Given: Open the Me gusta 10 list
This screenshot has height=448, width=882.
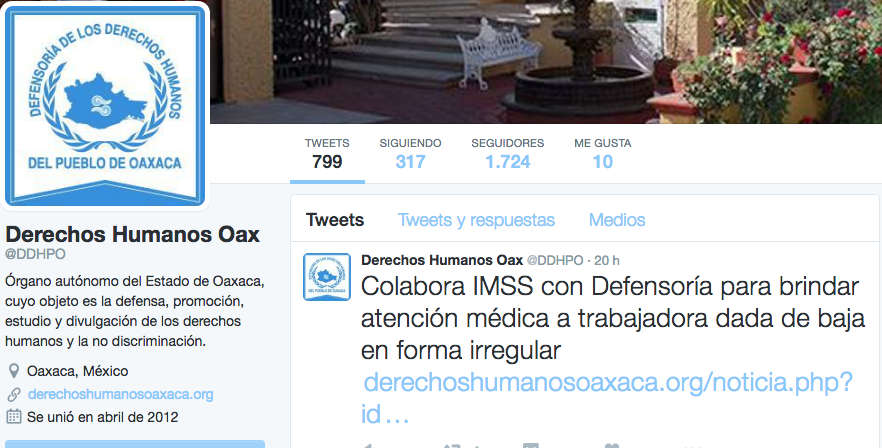Looking at the screenshot, I should (x=602, y=154).
